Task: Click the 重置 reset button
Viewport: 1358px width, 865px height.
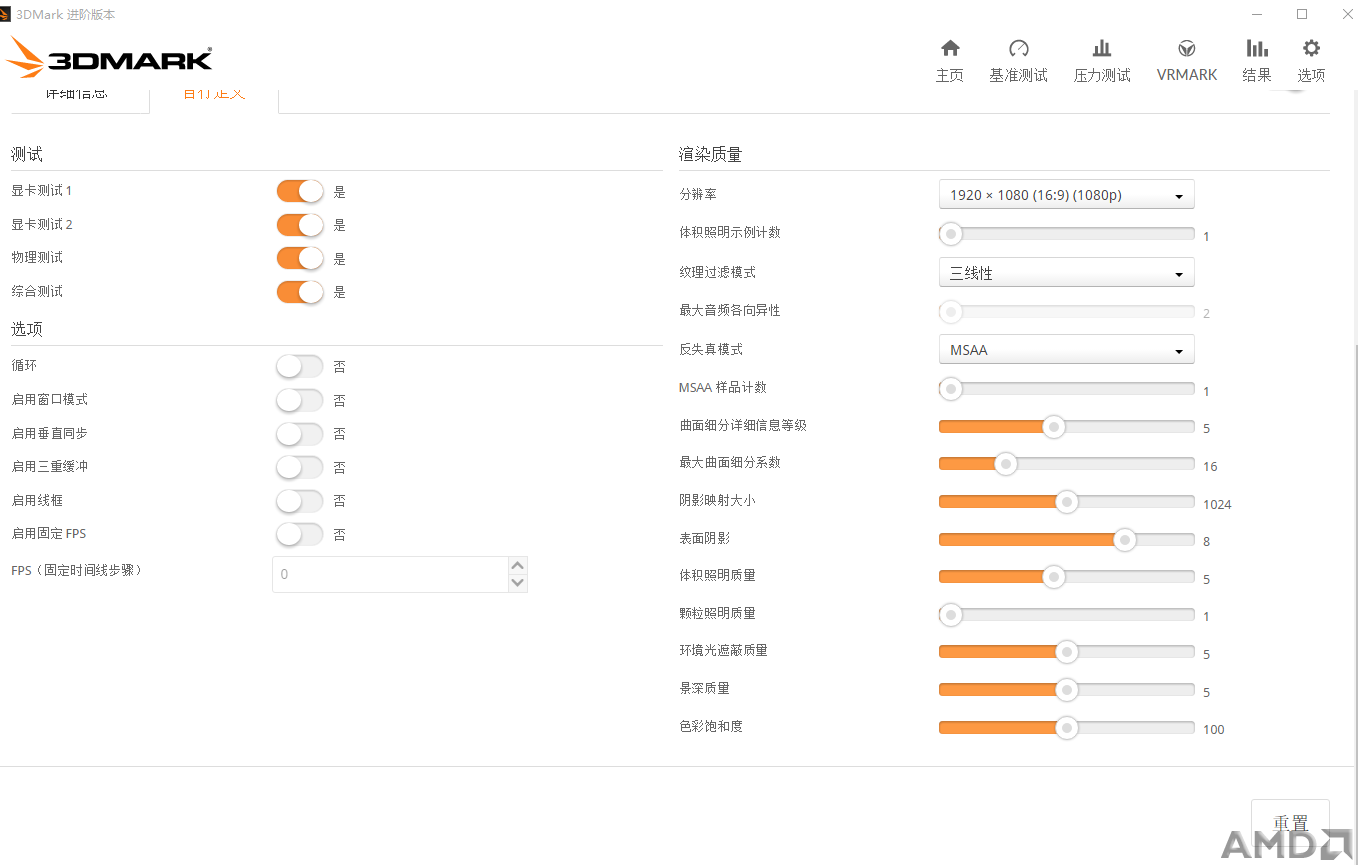Action: tap(1290, 823)
